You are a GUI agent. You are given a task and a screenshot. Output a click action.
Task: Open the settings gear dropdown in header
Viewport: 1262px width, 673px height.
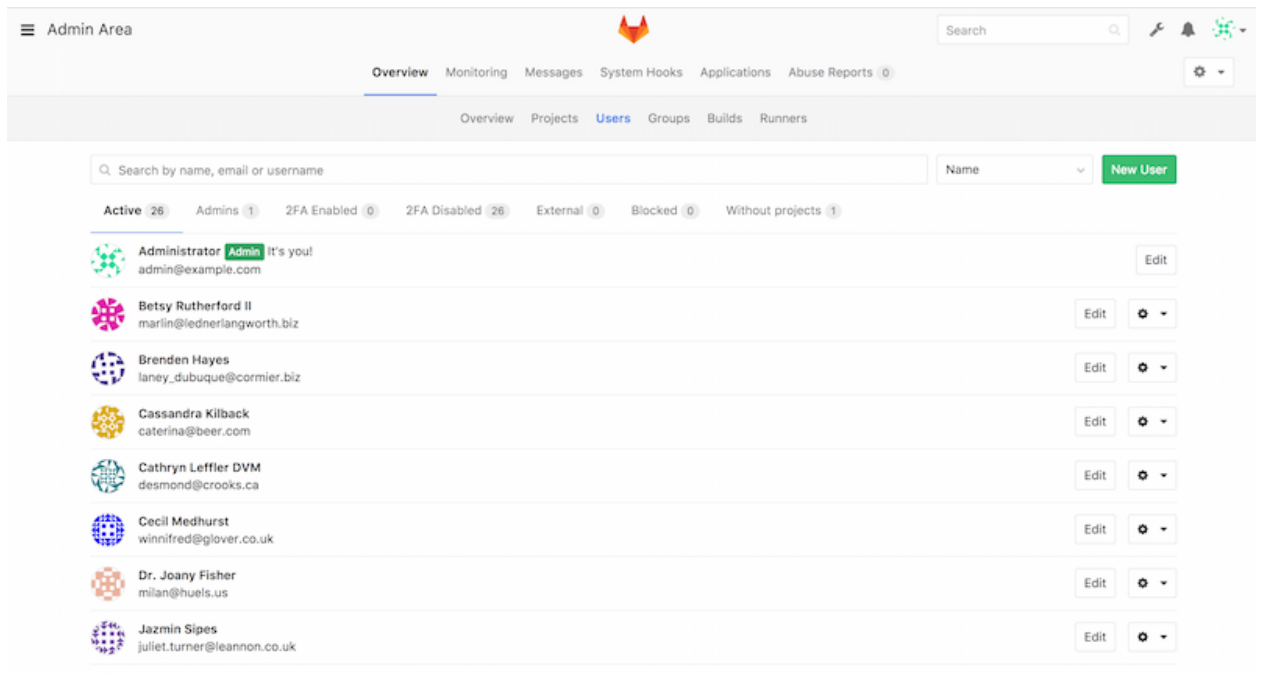point(1208,72)
